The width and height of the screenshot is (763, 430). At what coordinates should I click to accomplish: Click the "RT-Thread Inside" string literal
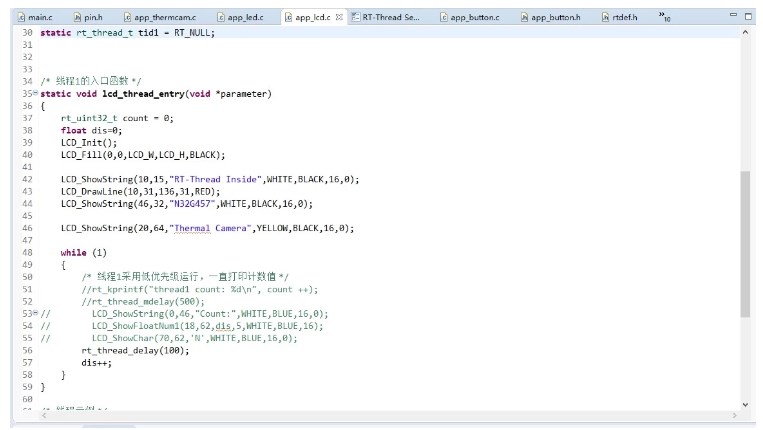[216, 179]
